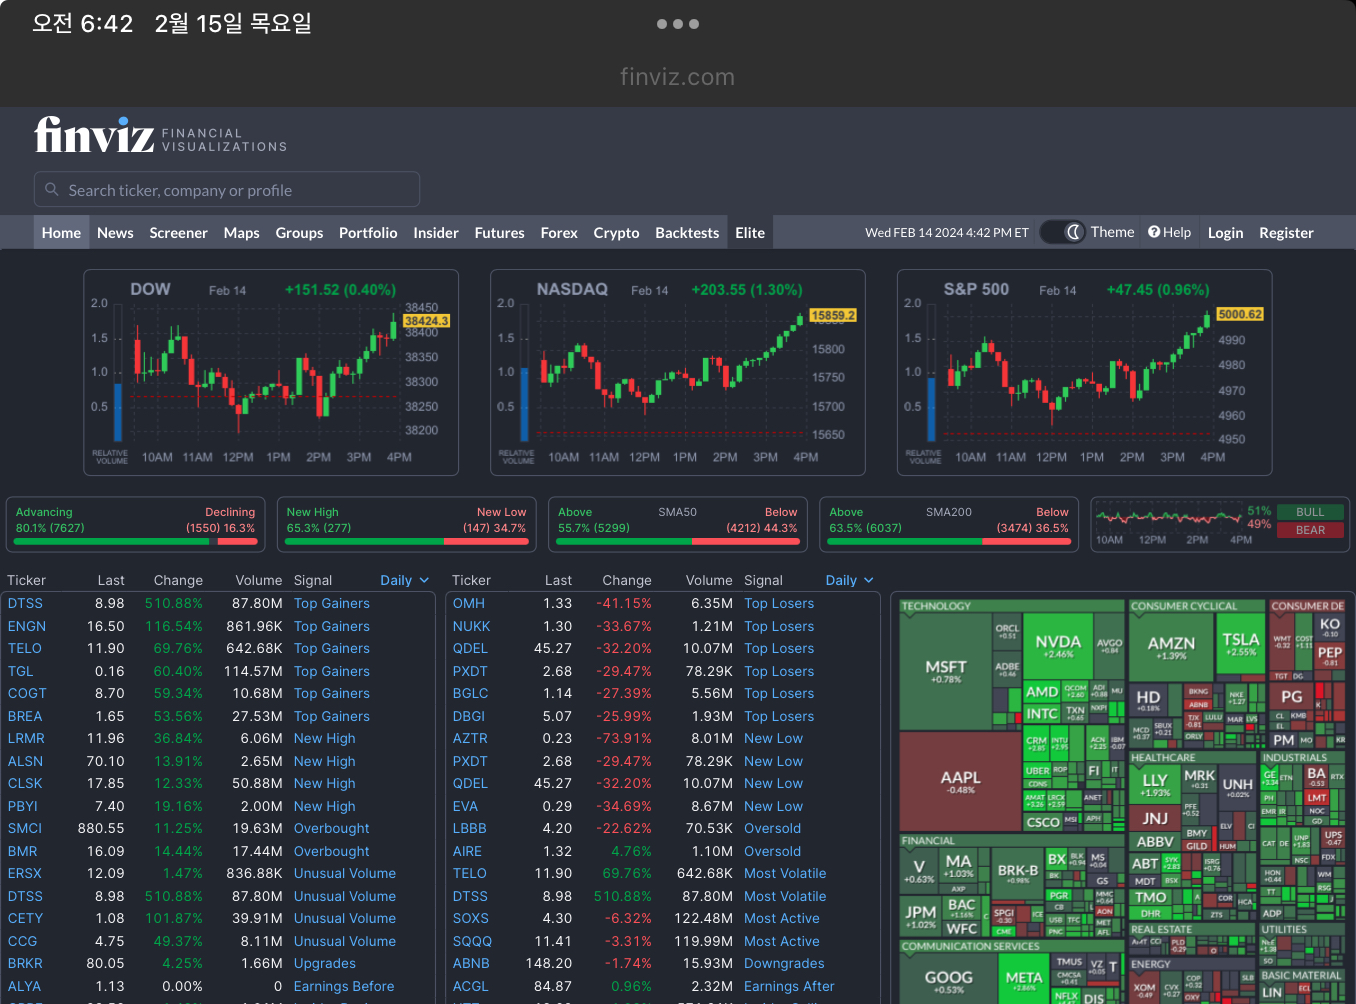The height and width of the screenshot is (1004, 1356).
Task: Toggle the dark Theme switch
Action: click(x=1063, y=232)
